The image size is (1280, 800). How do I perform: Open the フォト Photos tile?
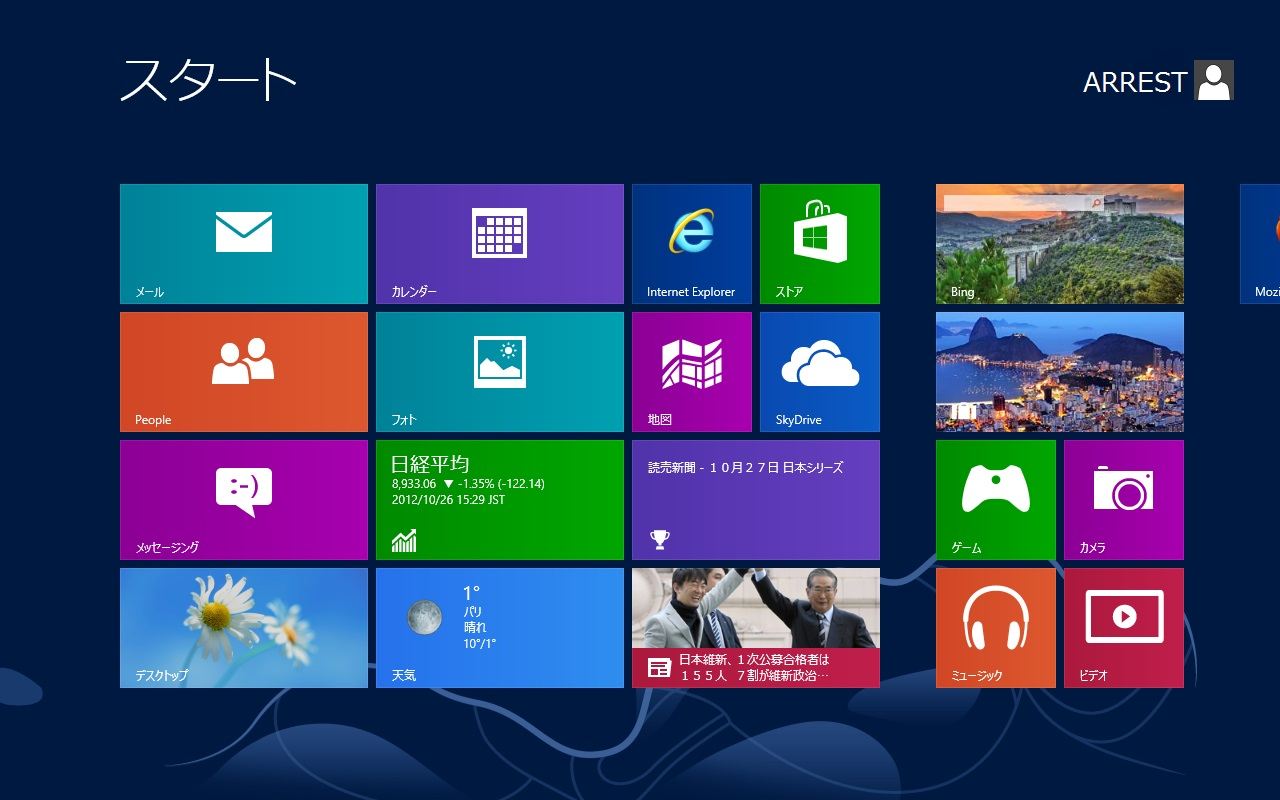coord(500,372)
